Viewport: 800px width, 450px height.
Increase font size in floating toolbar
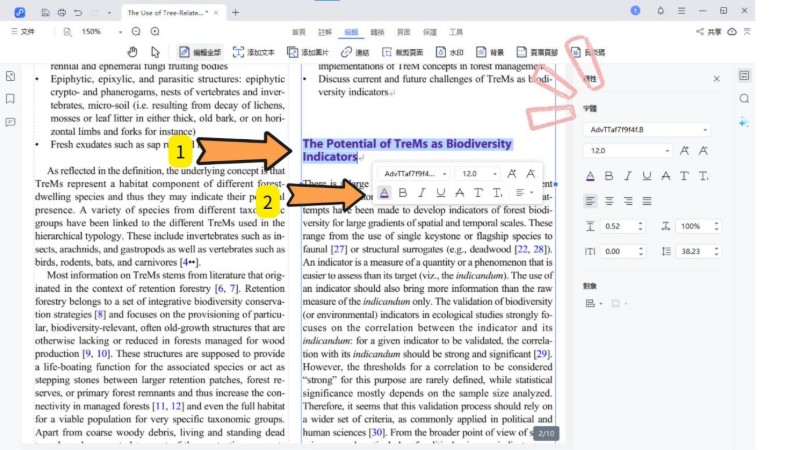pos(512,174)
